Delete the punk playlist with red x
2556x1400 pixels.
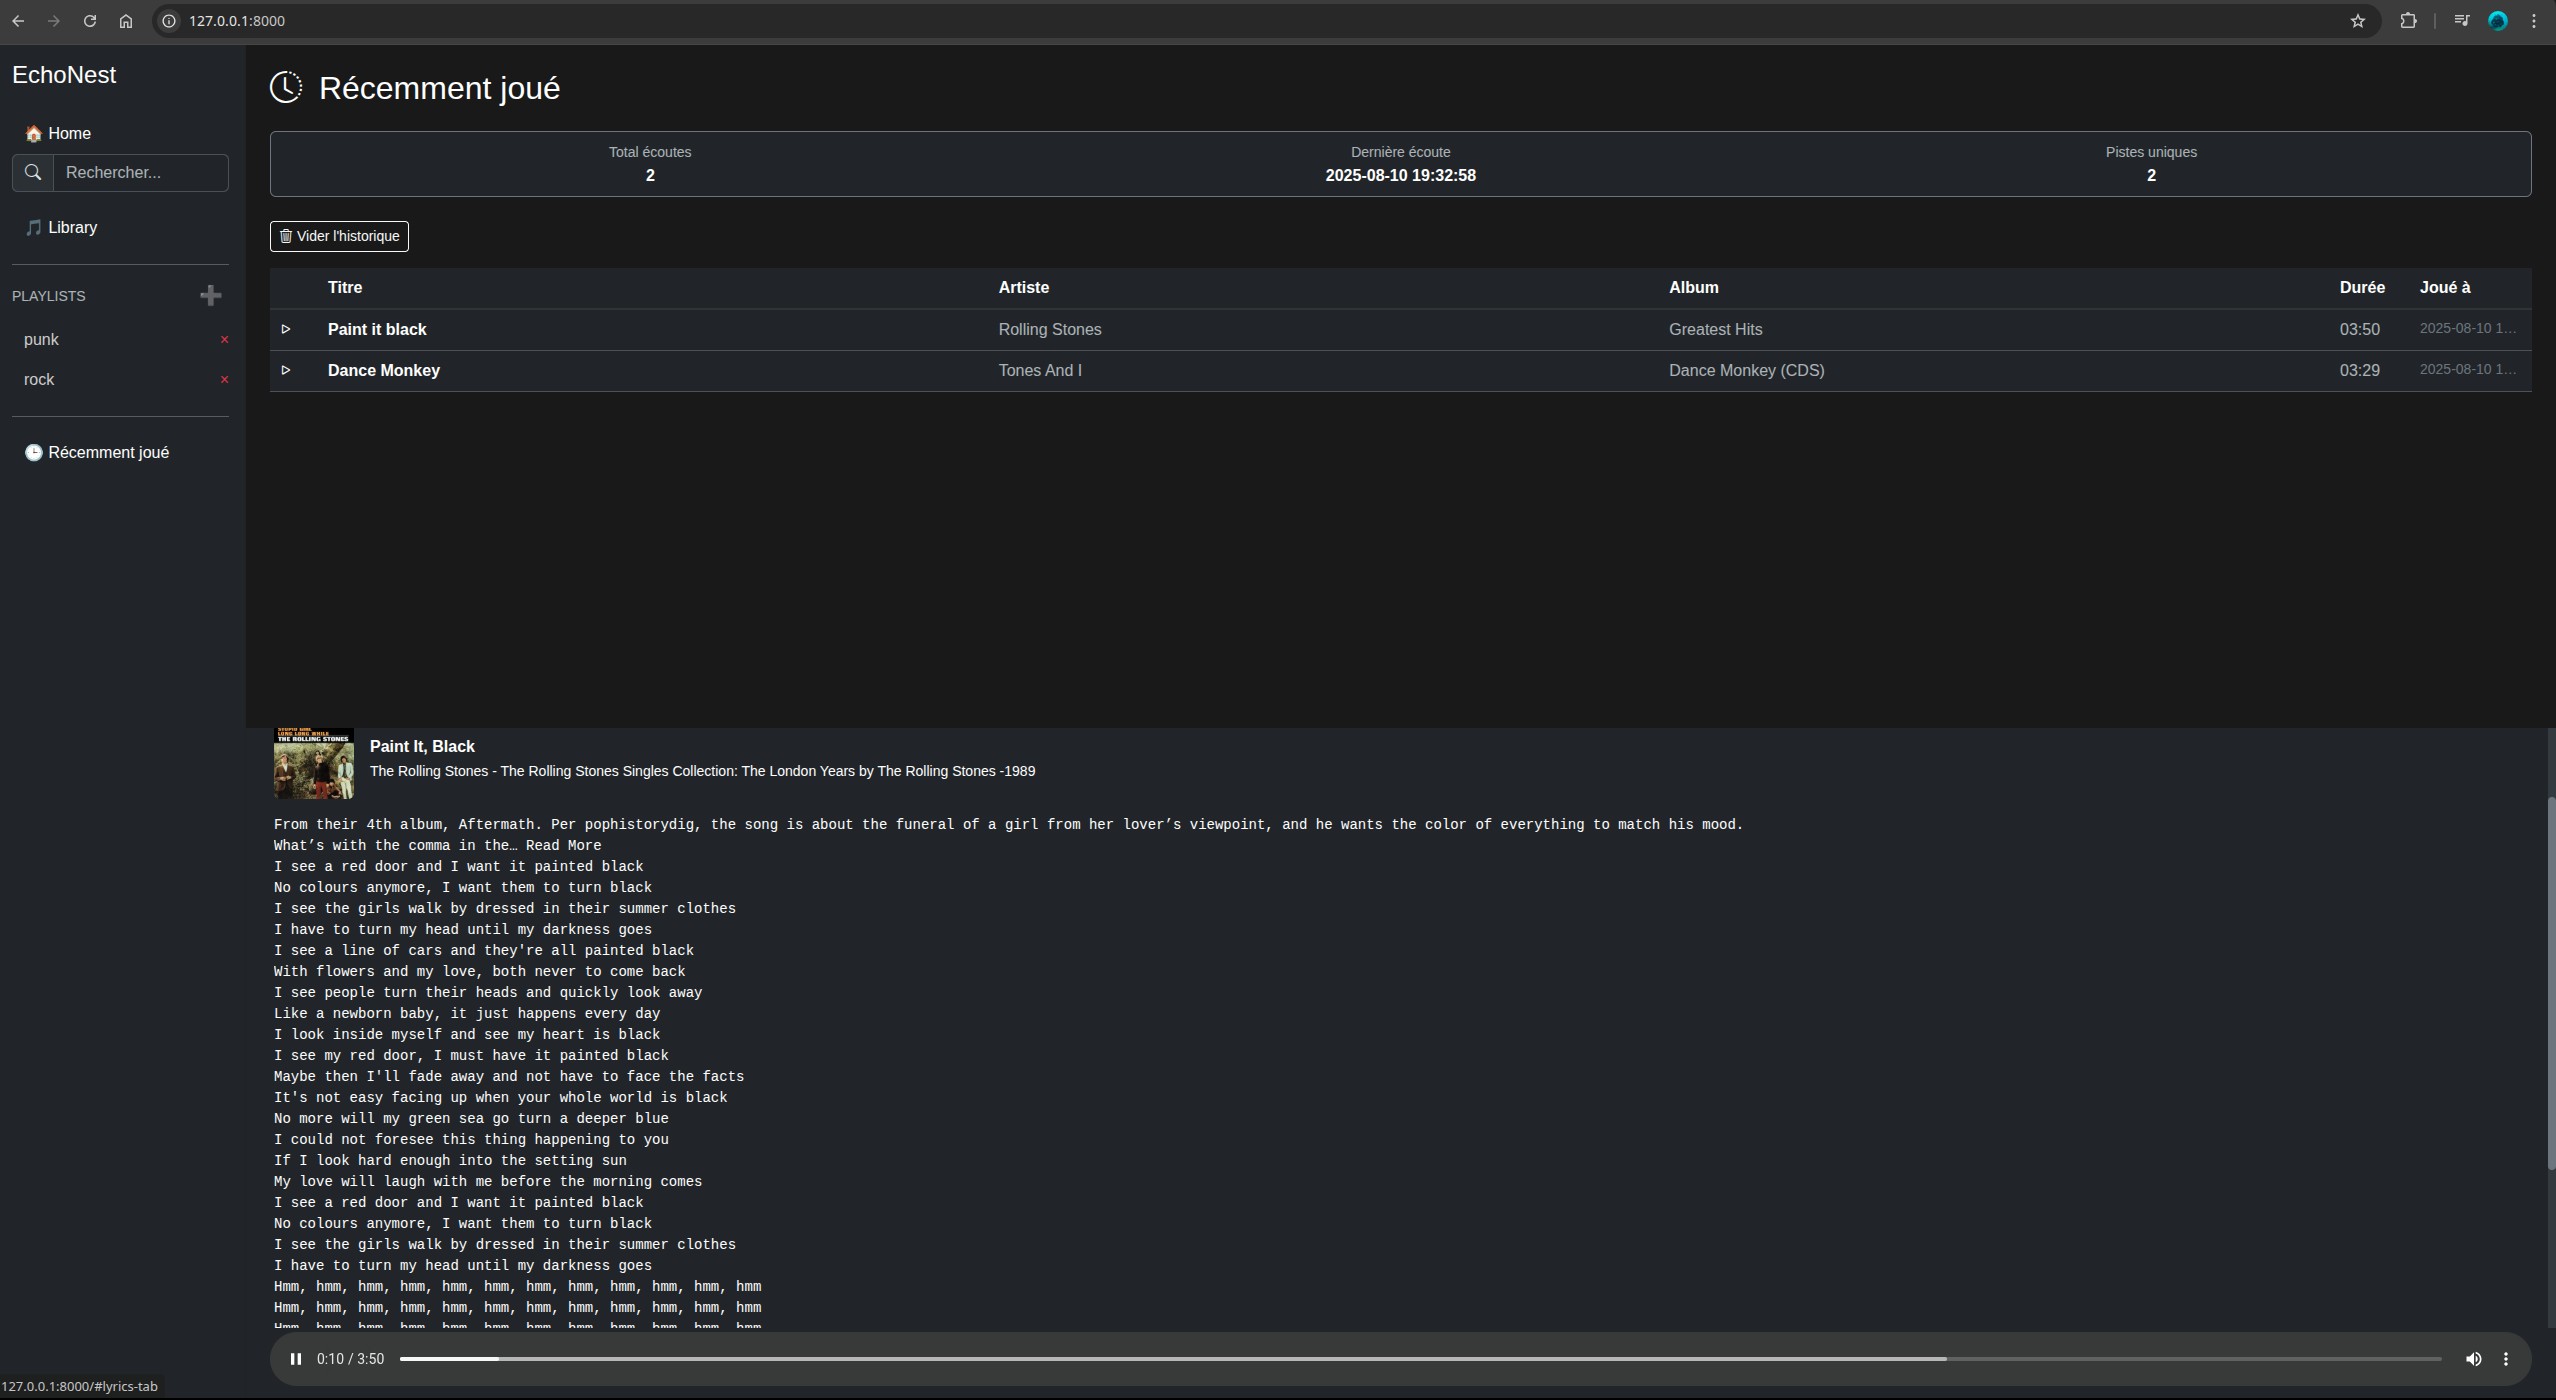point(224,340)
